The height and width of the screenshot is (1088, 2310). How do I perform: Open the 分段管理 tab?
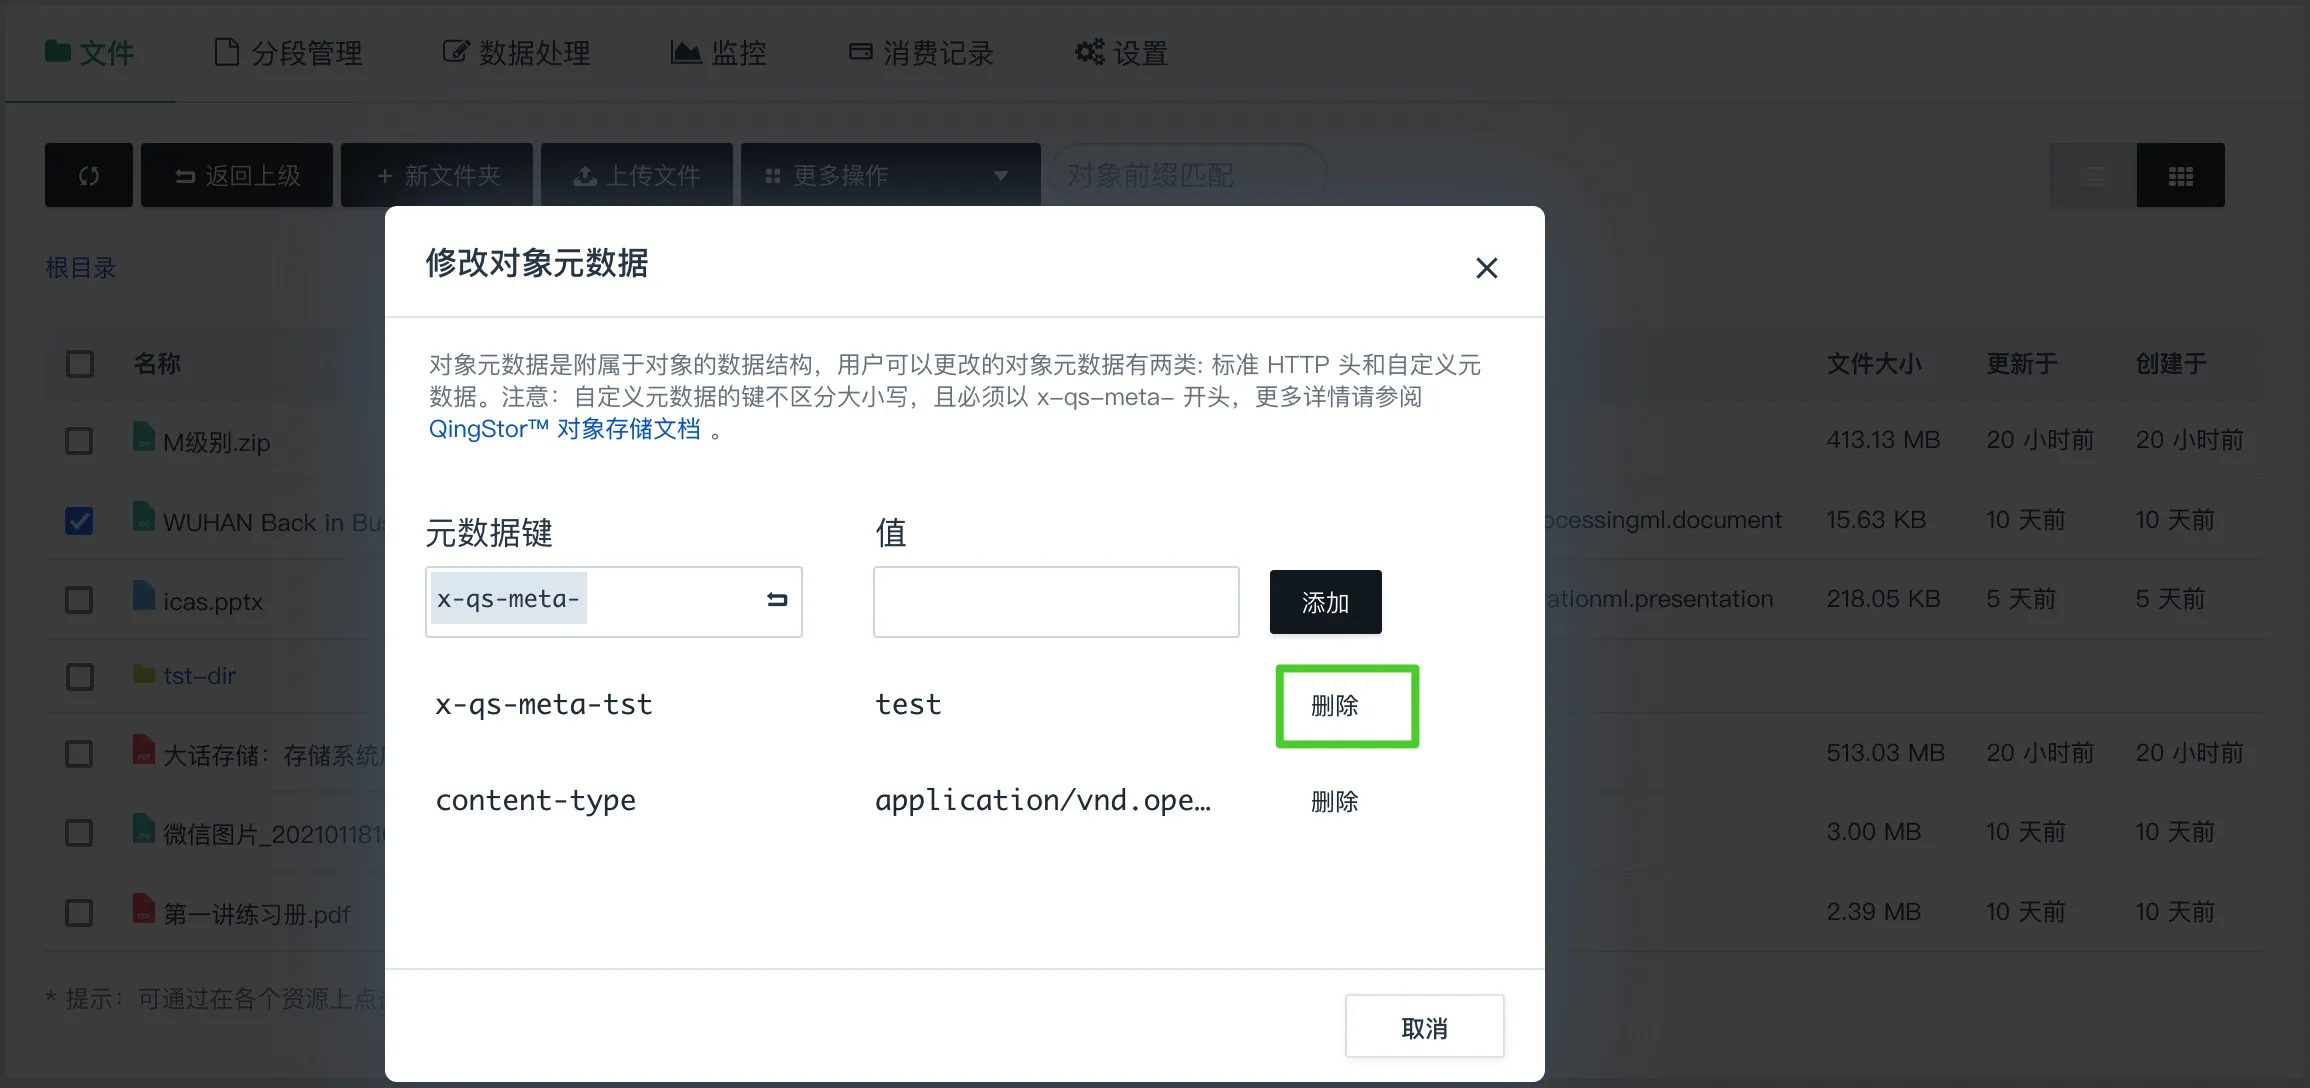(289, 53)
